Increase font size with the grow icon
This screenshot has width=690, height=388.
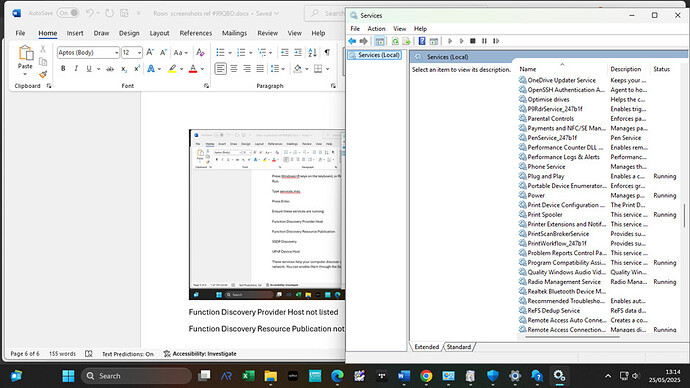[x=150, y=52]
